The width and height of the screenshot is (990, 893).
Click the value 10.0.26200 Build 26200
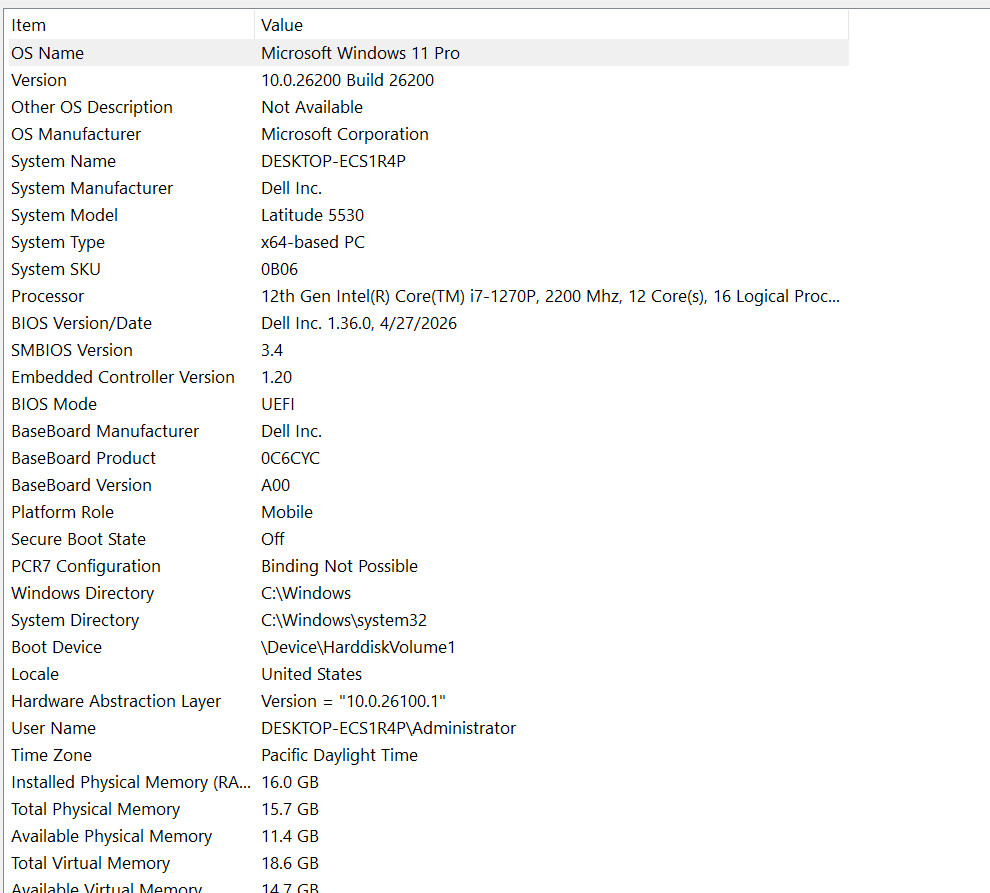coord(347,80)
